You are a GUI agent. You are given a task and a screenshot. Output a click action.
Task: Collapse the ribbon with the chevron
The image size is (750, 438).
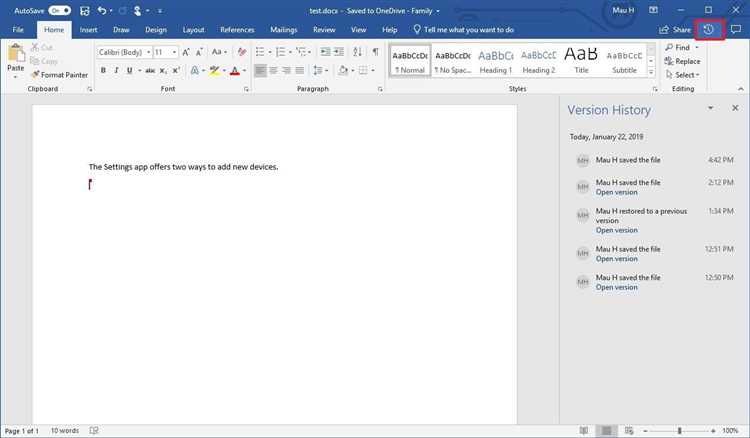tap(740, 89)
